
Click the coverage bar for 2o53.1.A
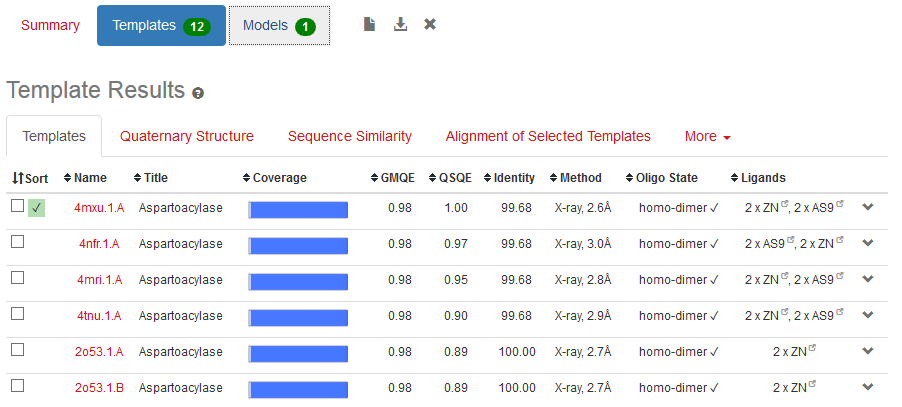click(x=298, y=352)
